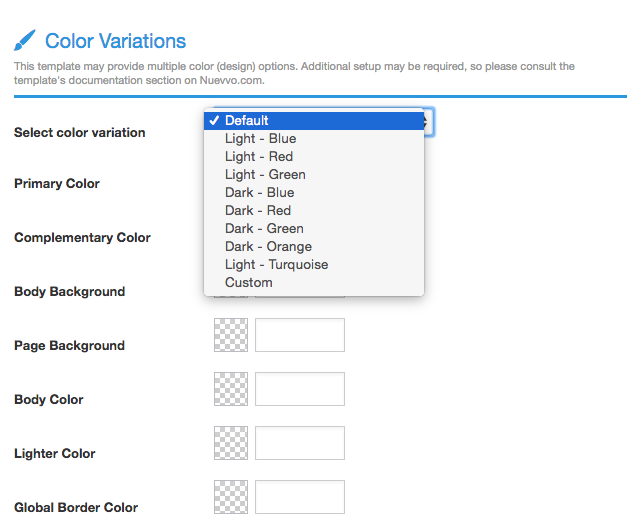This screenshot has width=627, height=532.
Task: Choose Light - Blue color variation
Action: (x=314, y=139)
